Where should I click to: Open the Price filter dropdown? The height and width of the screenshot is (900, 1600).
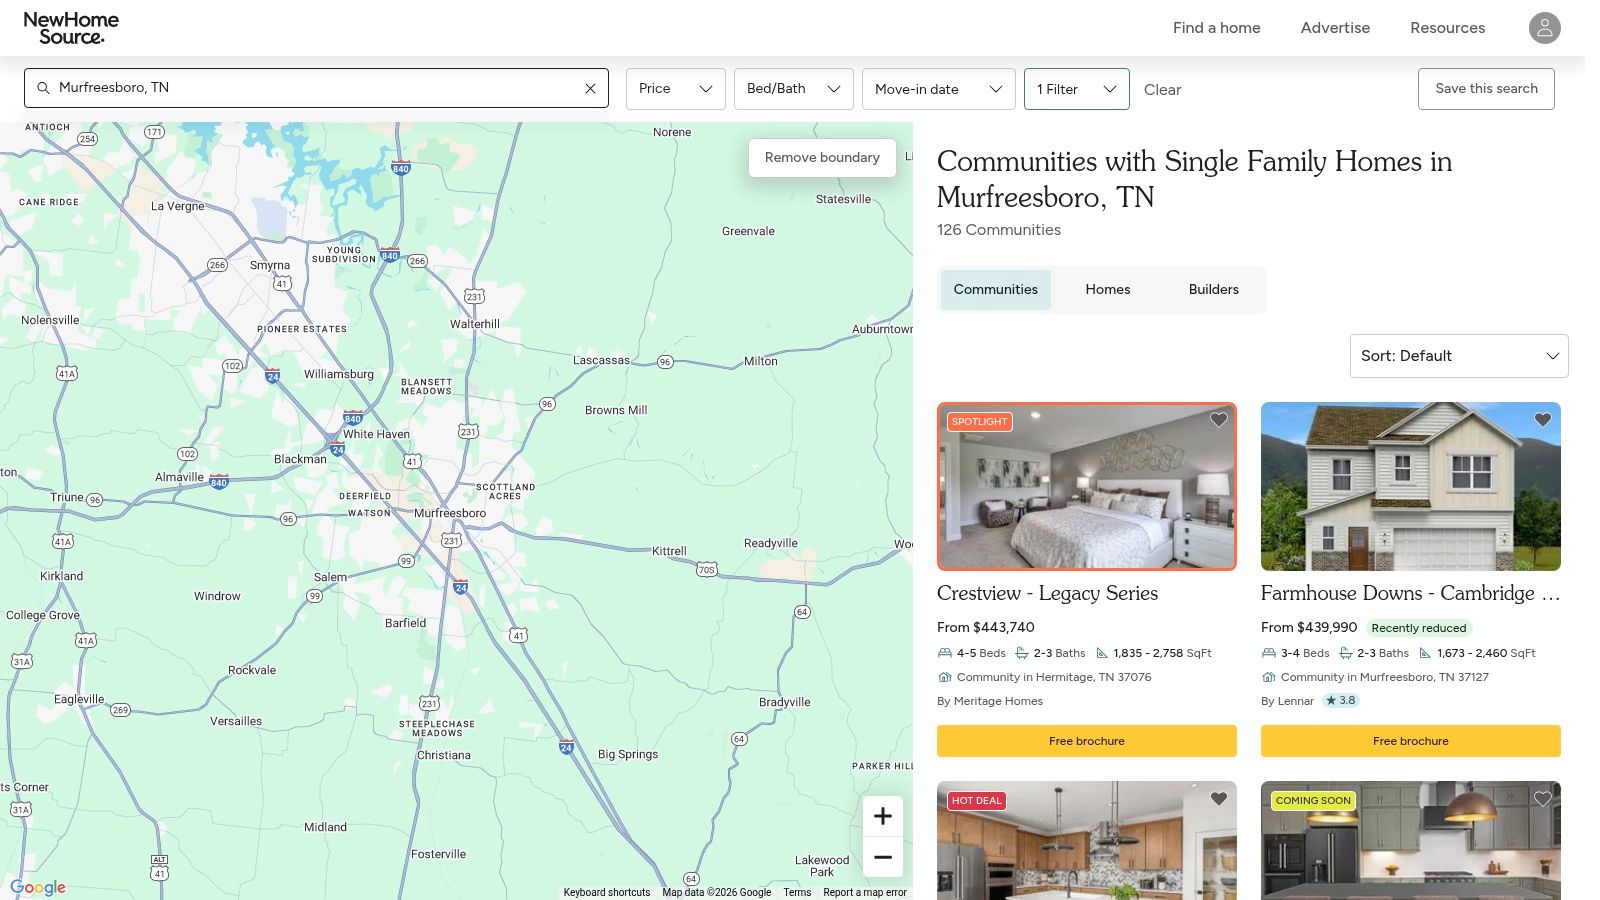[676, 89]
